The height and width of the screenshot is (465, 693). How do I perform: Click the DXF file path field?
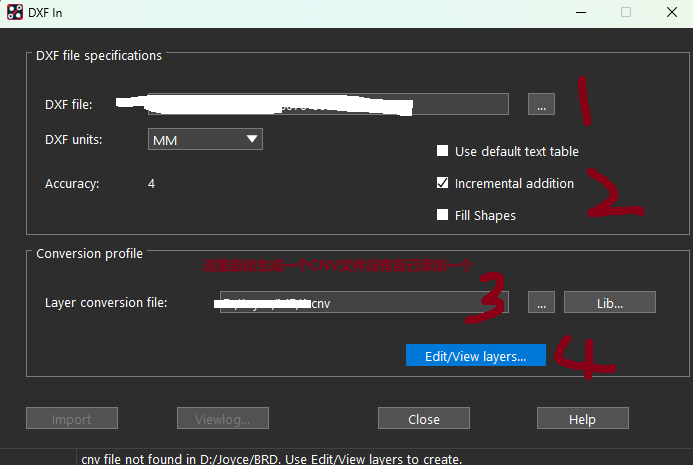tap(328, 104)
